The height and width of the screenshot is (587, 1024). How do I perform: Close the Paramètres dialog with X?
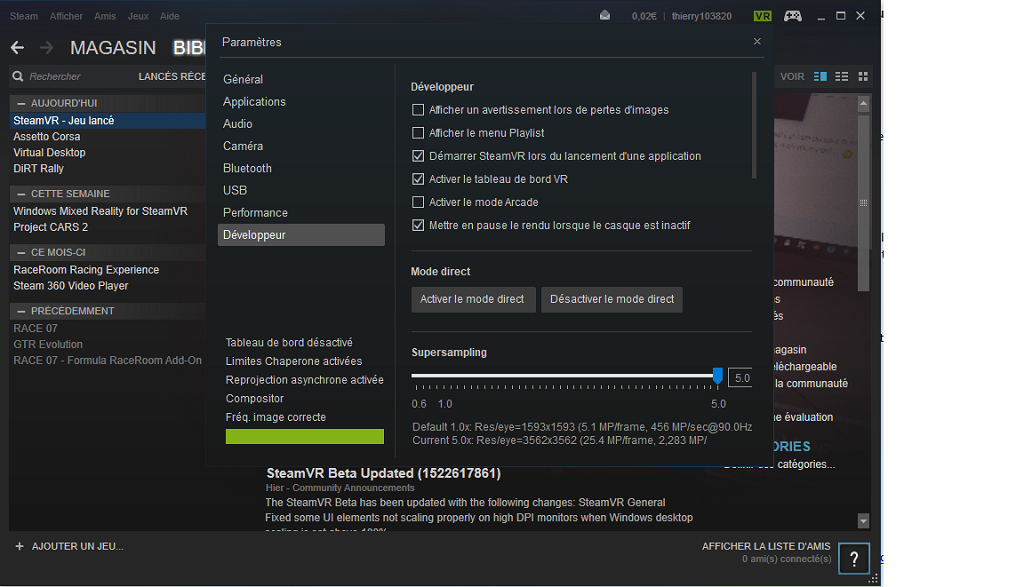coord(757,41)
